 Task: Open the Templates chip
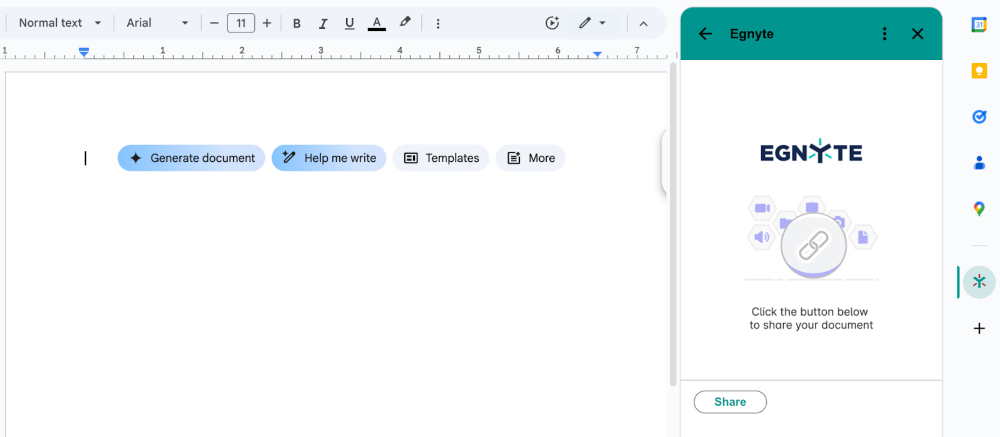pos(441,158)
